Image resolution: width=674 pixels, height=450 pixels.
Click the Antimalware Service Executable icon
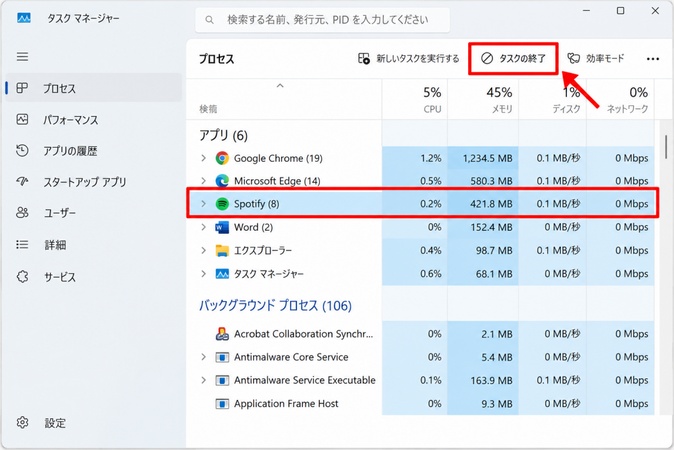point(222,380)
